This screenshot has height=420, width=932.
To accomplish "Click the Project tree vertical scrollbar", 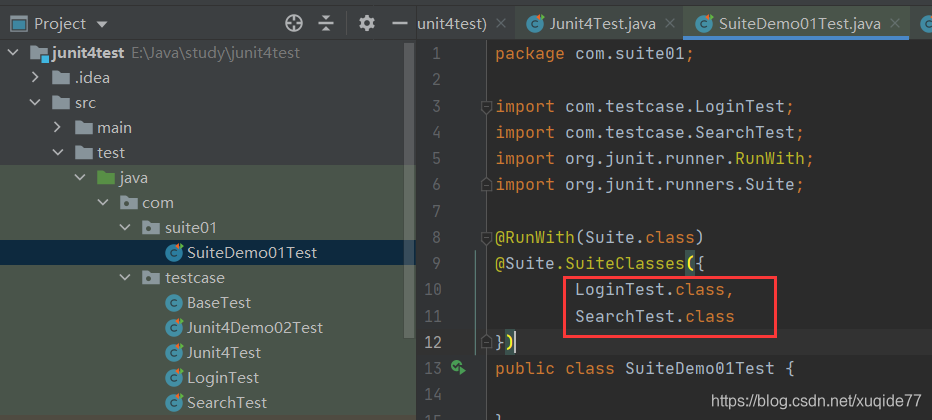I will [410, 190].
